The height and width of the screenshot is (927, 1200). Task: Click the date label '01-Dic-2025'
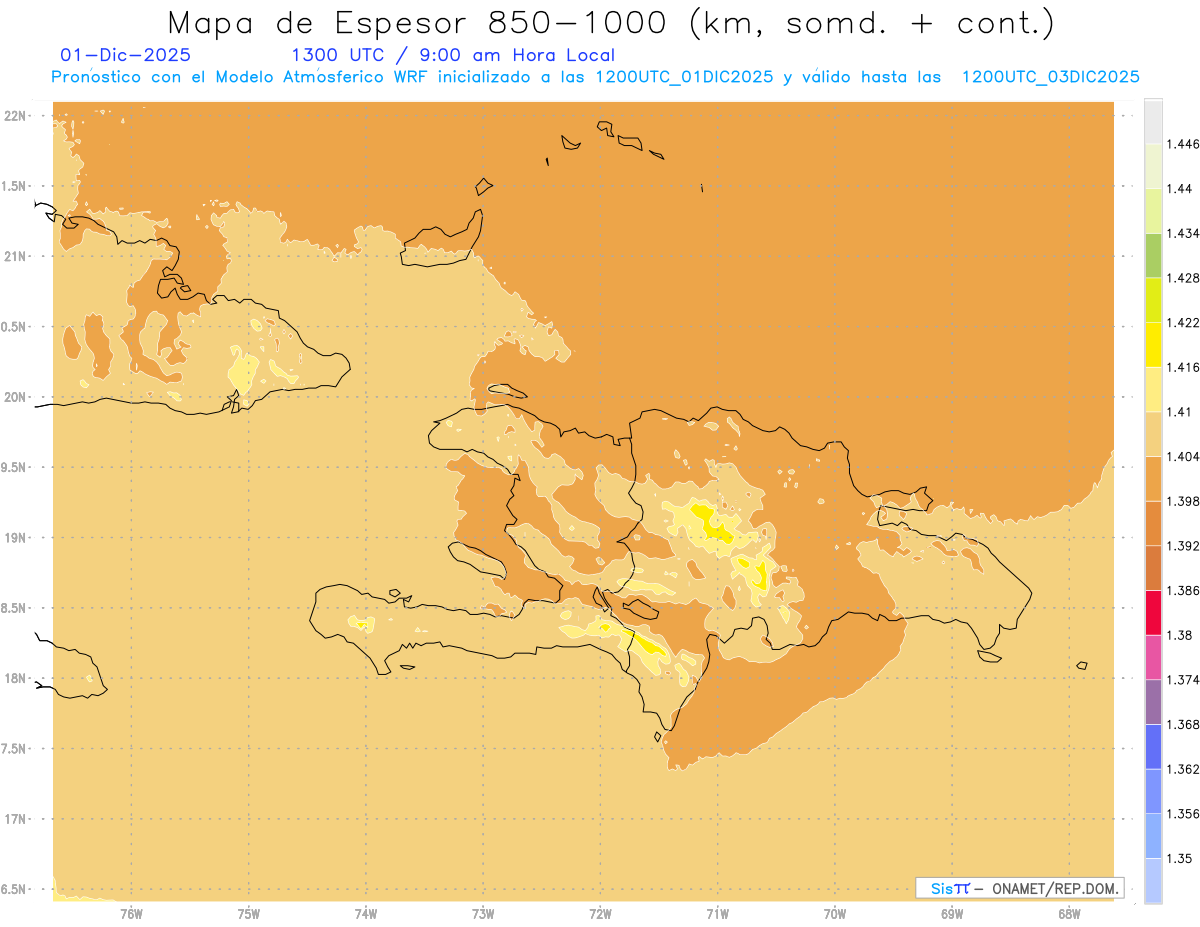125,56
